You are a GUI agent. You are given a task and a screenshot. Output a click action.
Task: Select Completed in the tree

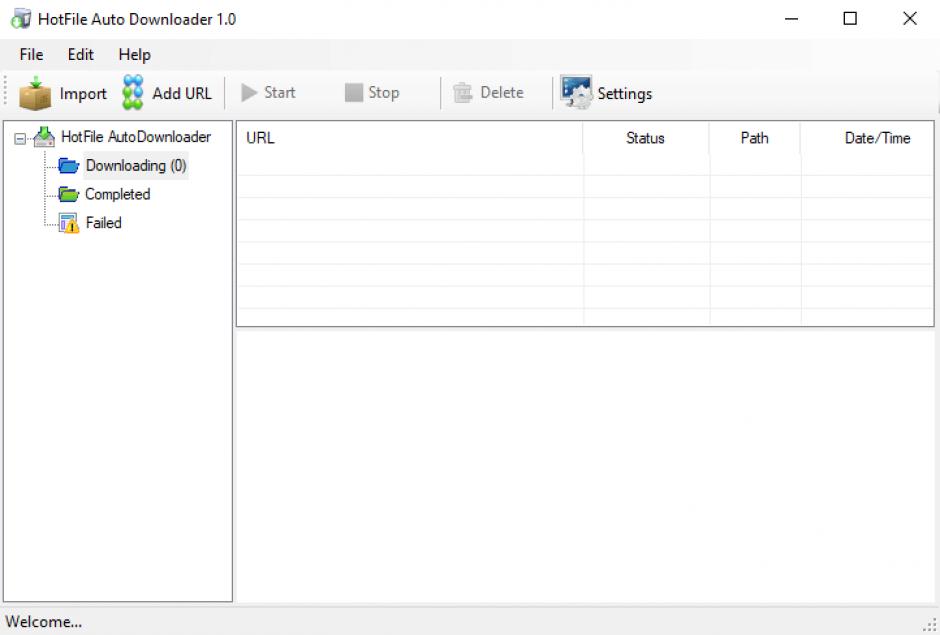pos(118,194)
